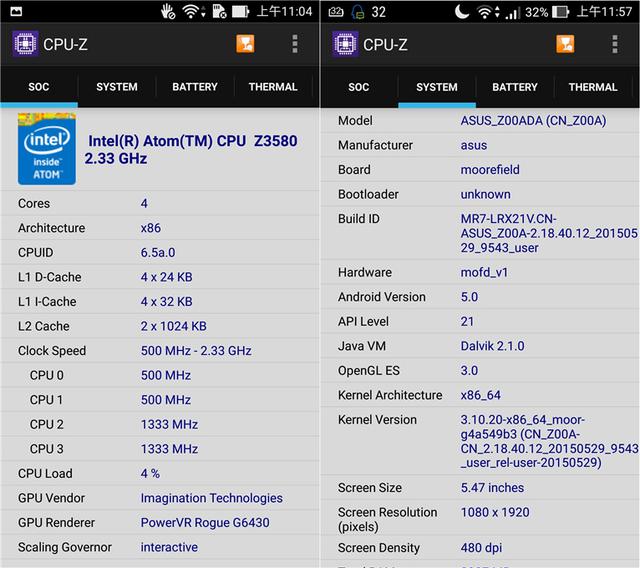Tap CPU 3 row label
Image resolution: width=640 pixels, height=568 pixels.
[47, 449]
